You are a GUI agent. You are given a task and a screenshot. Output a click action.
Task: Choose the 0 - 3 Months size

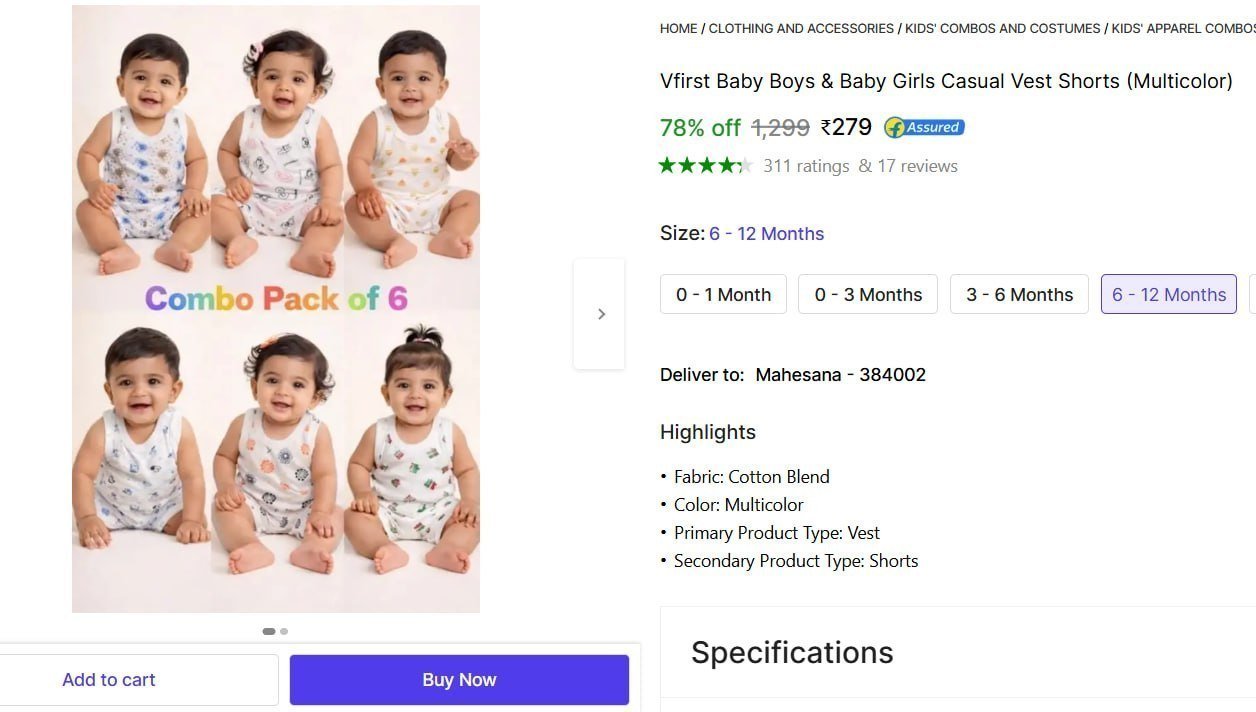(868, 294)
